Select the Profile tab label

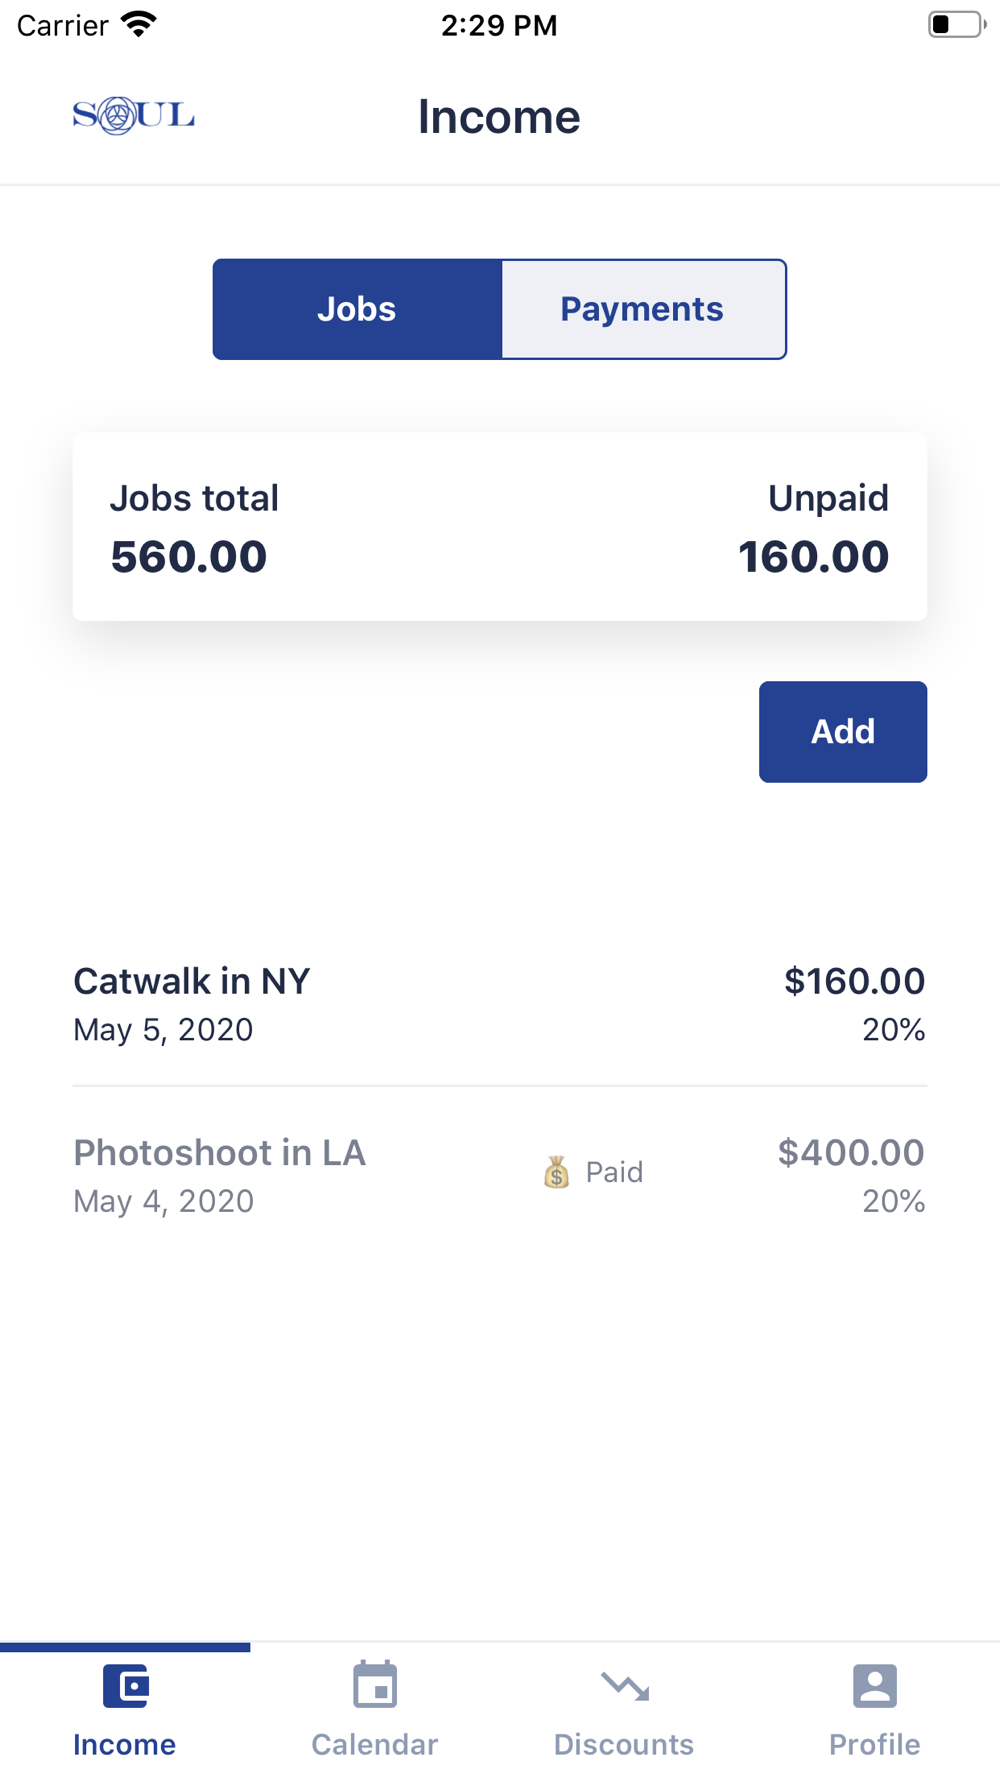tap(875, 1744)
